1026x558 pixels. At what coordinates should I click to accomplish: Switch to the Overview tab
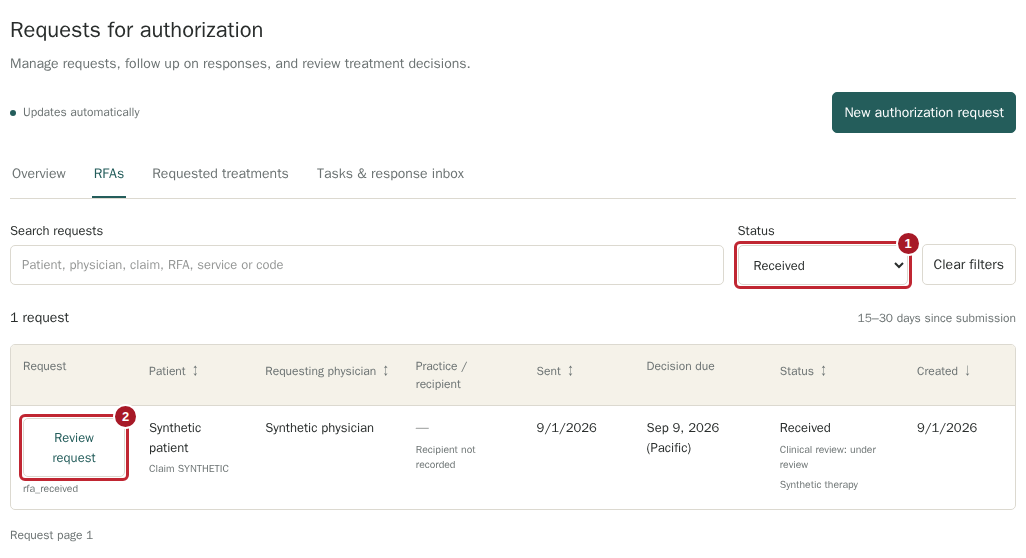(x=39, y=173)
